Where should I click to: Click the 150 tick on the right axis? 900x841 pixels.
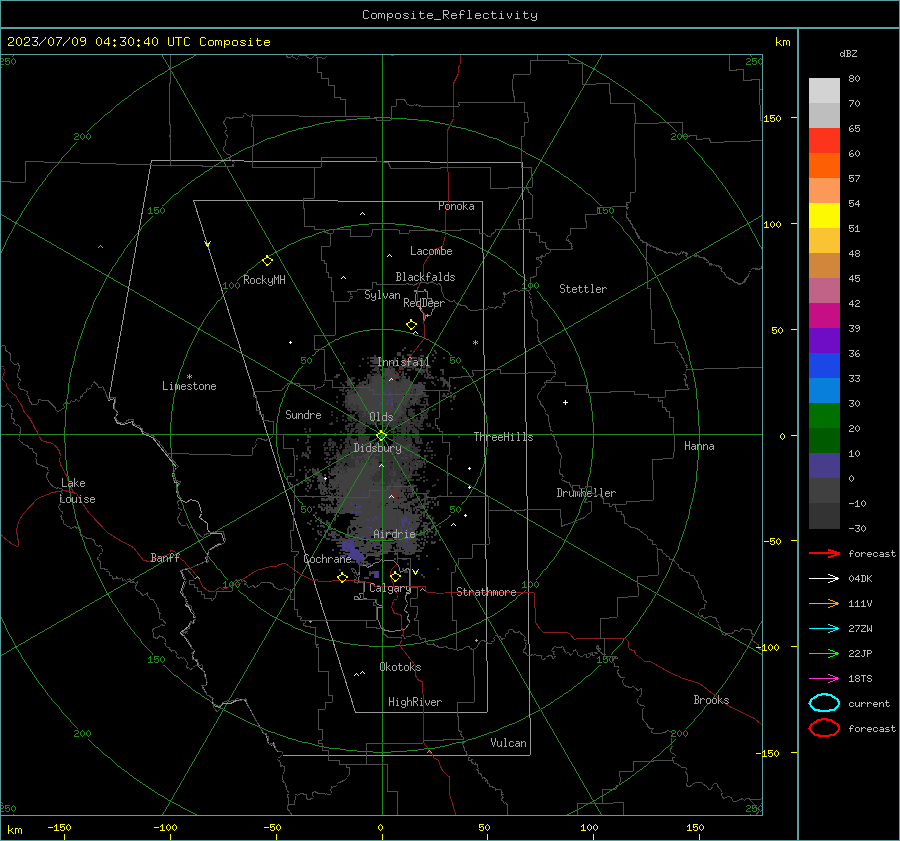tap(772, 118)
